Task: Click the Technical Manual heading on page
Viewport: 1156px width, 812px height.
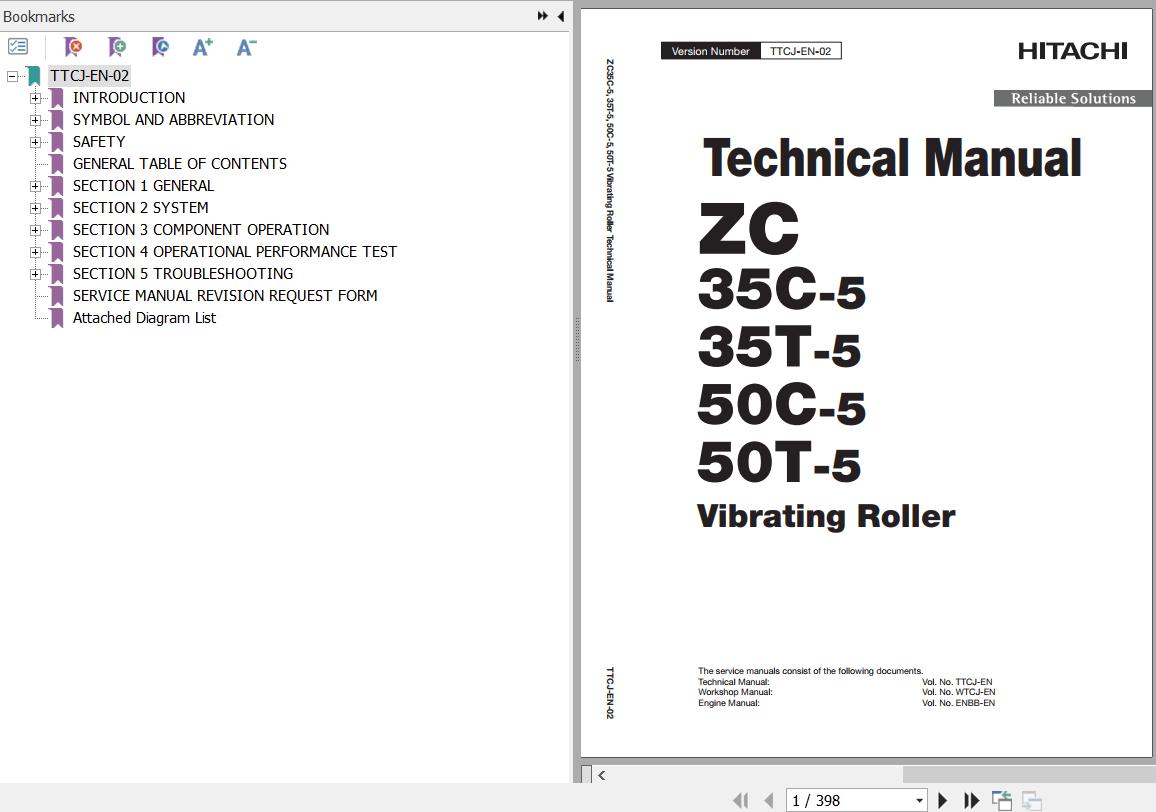Action: 892,158
